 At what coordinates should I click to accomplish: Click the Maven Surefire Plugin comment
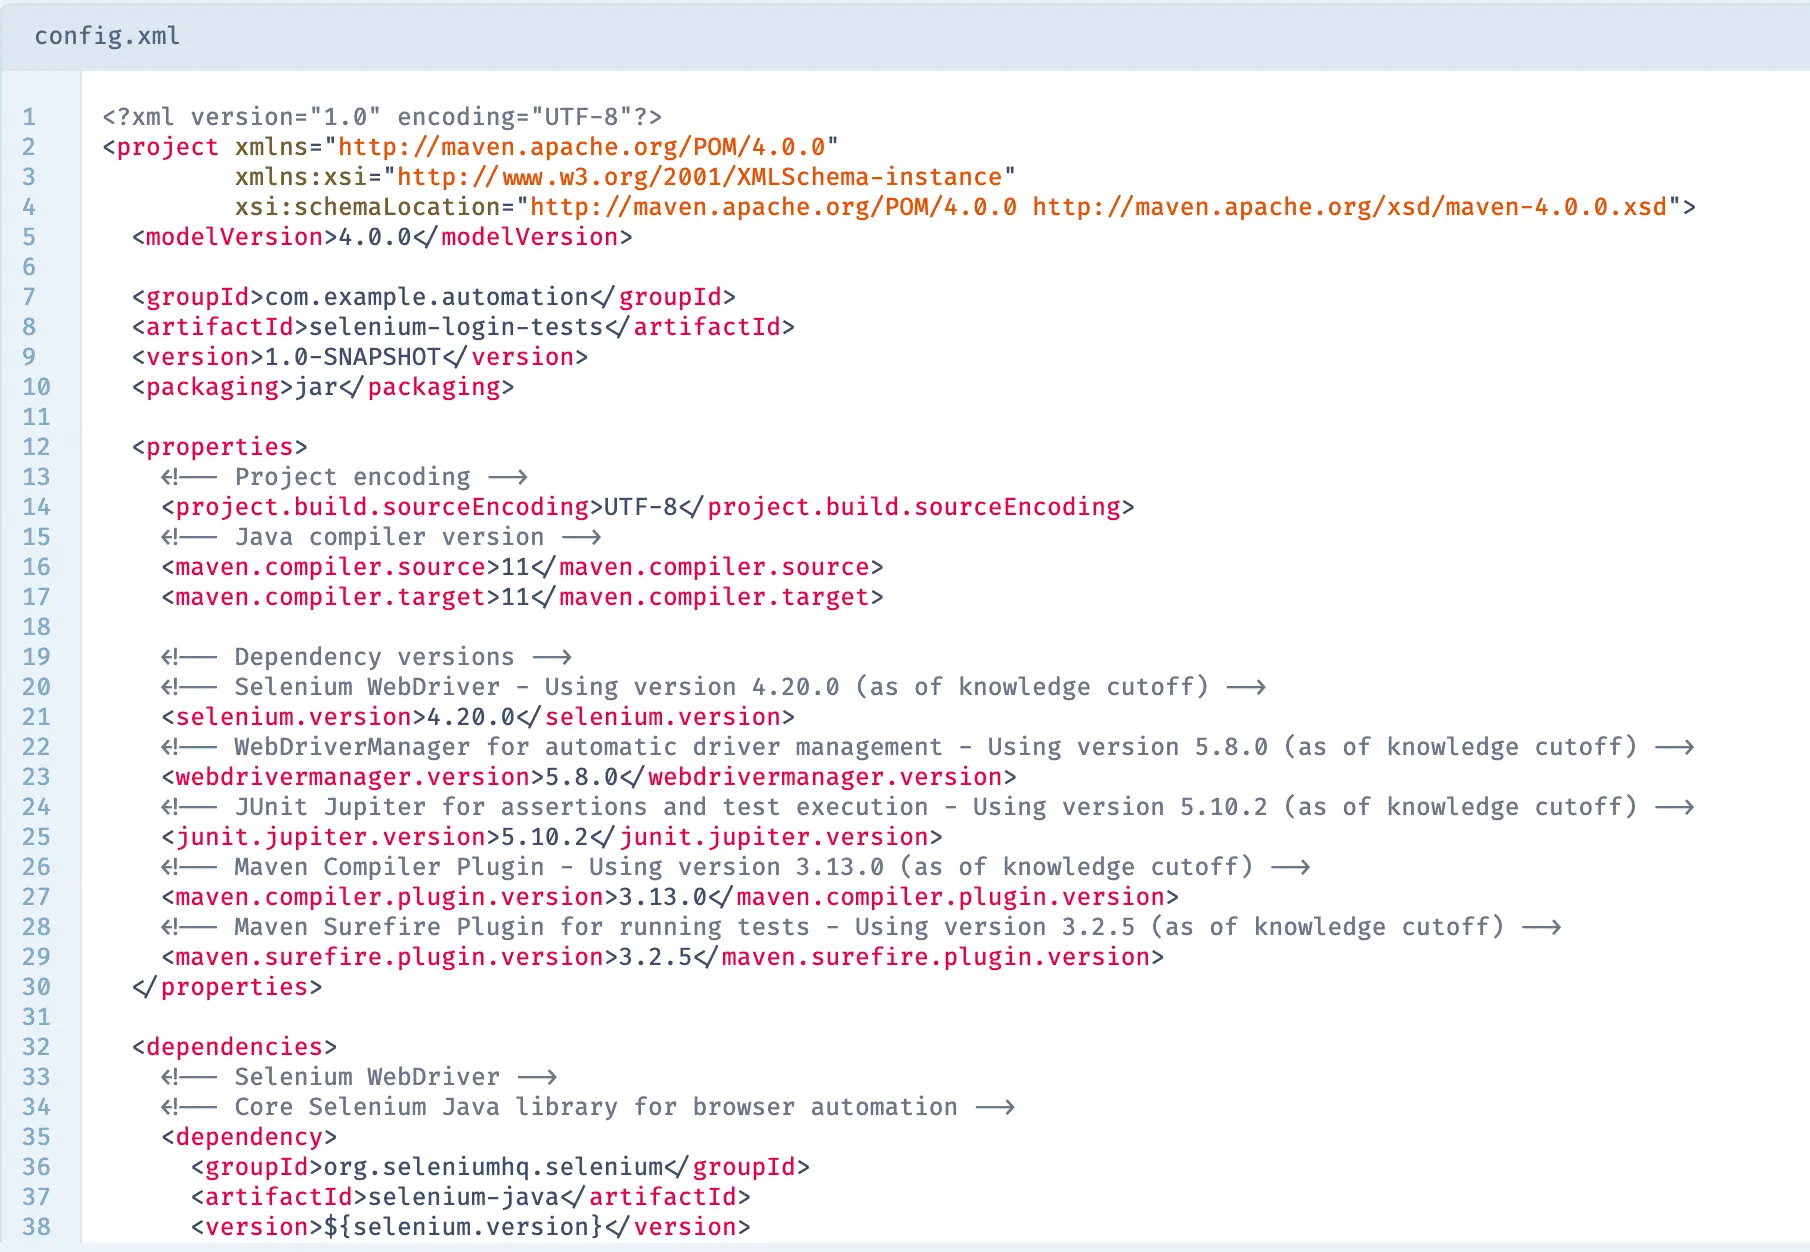[x=862, y=927]
